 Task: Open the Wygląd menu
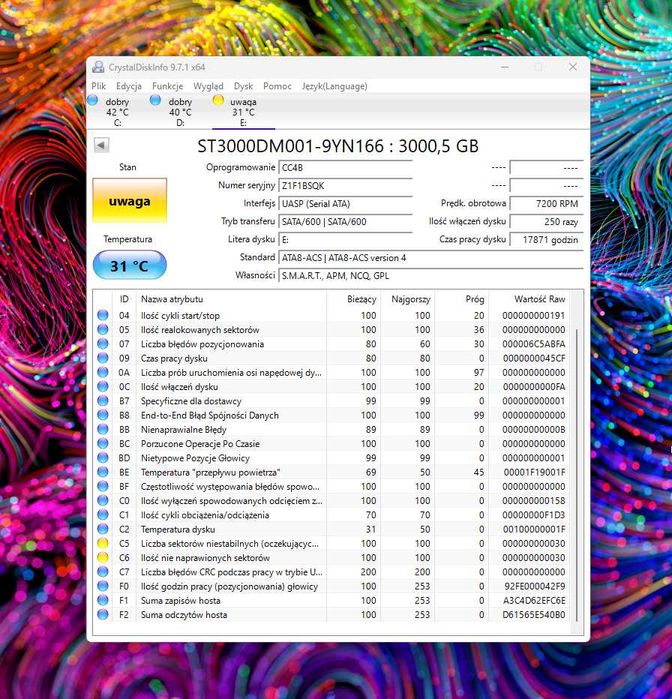click(x=208, y=86)
